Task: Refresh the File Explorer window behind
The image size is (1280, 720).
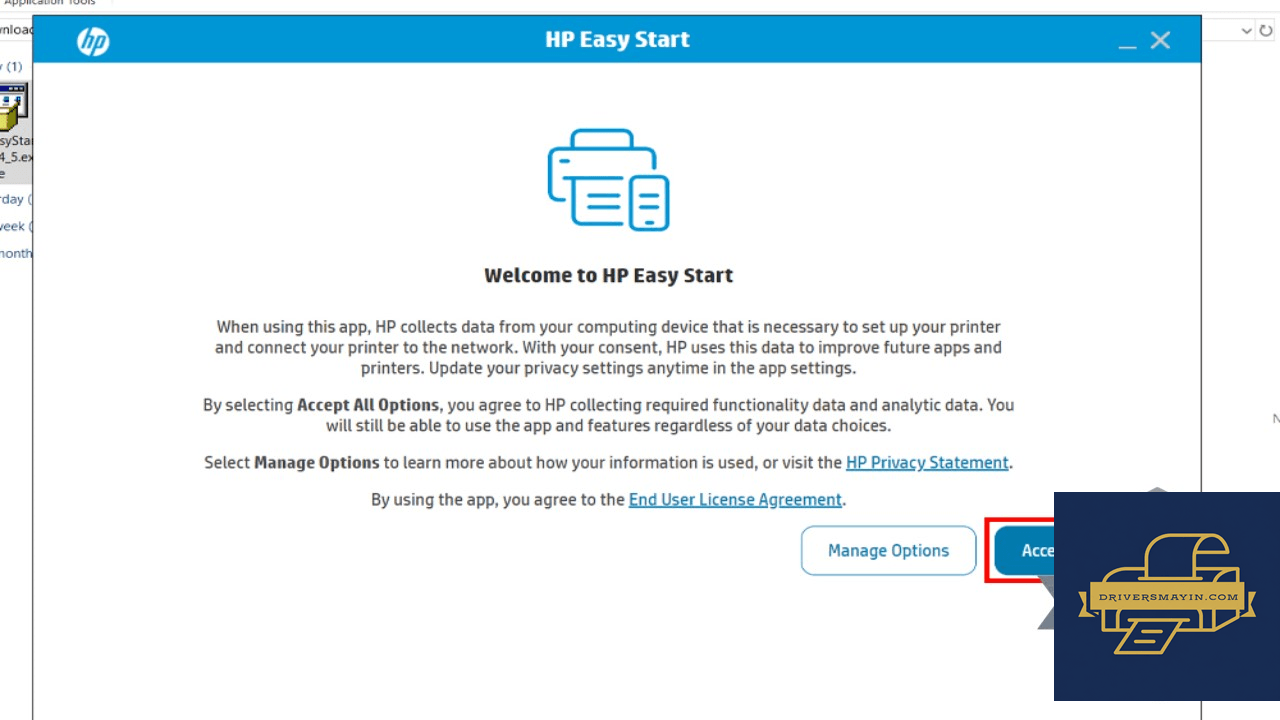Action: tap(1266, 31)
